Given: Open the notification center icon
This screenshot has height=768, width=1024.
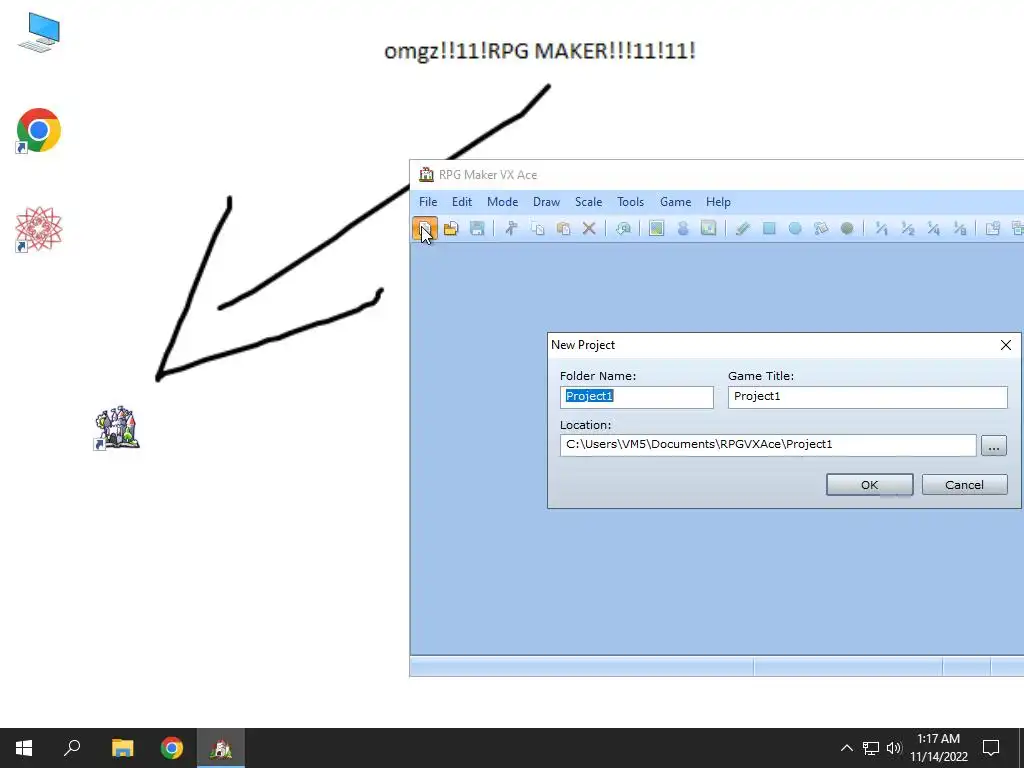Looking at the screenshot, I should click(991, 748).
